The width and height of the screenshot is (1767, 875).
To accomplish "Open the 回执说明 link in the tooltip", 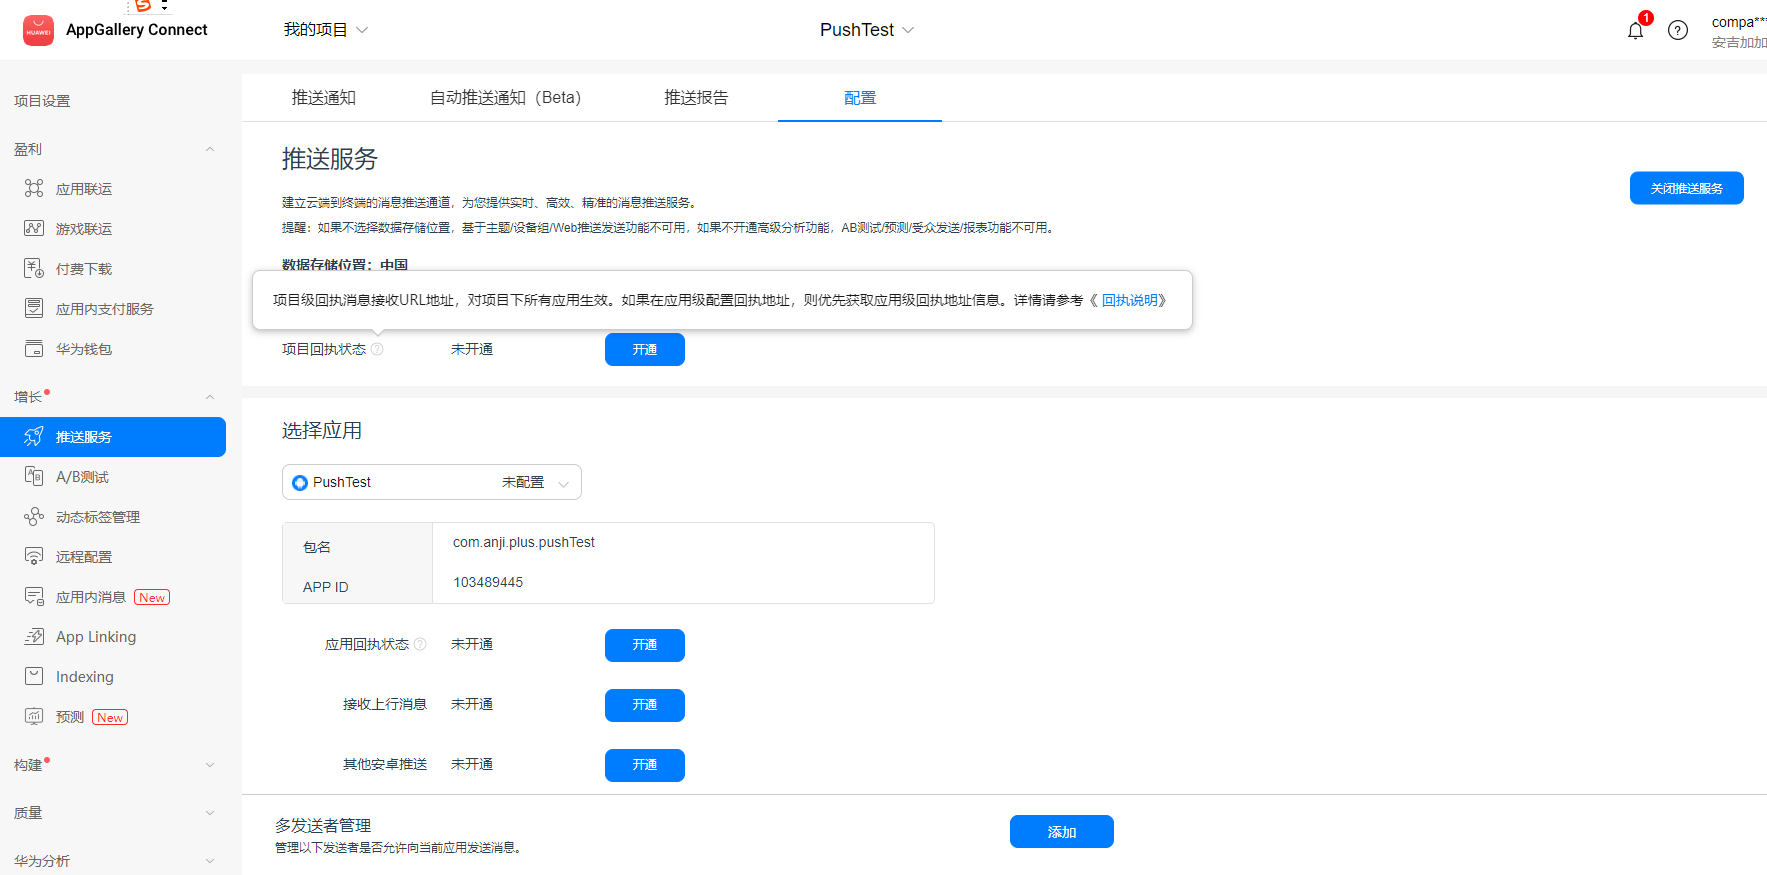I will [x=1129, y=300].
